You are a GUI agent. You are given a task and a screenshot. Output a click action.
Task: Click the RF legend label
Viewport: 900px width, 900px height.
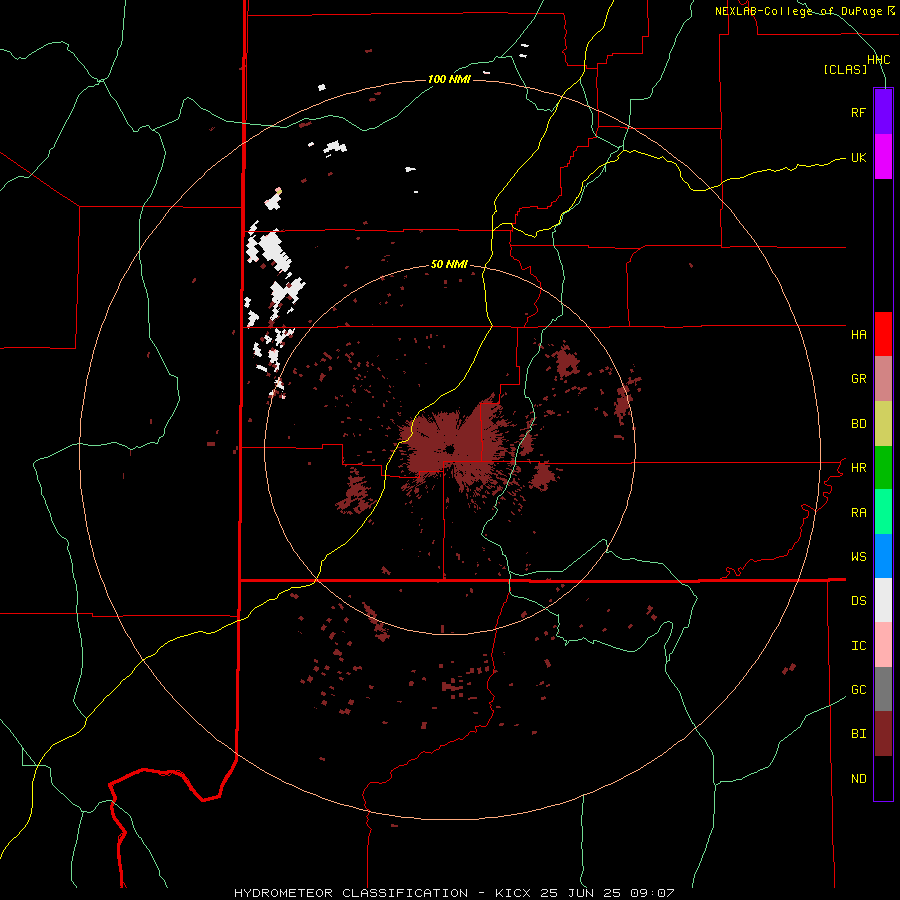click(x=858, y=112)
